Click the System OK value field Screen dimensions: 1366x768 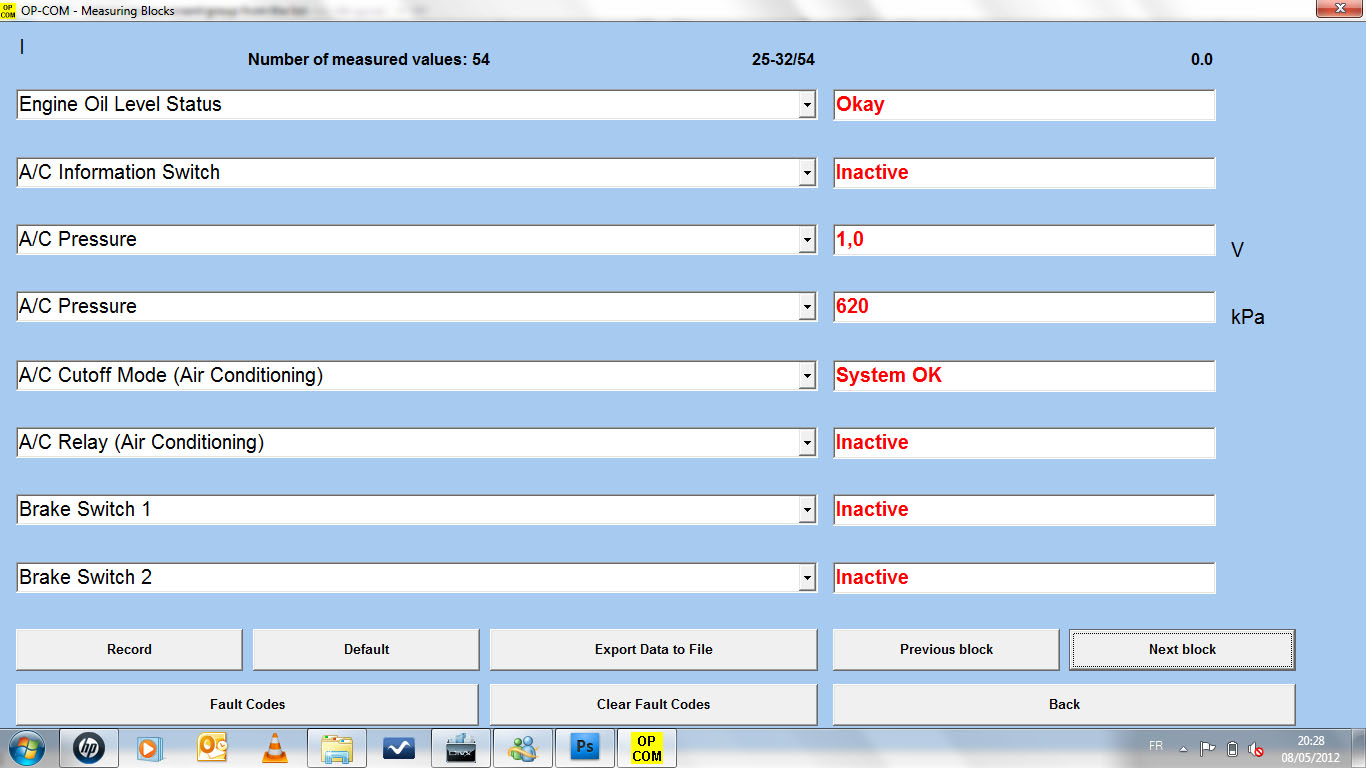[x=1024, y=375]
